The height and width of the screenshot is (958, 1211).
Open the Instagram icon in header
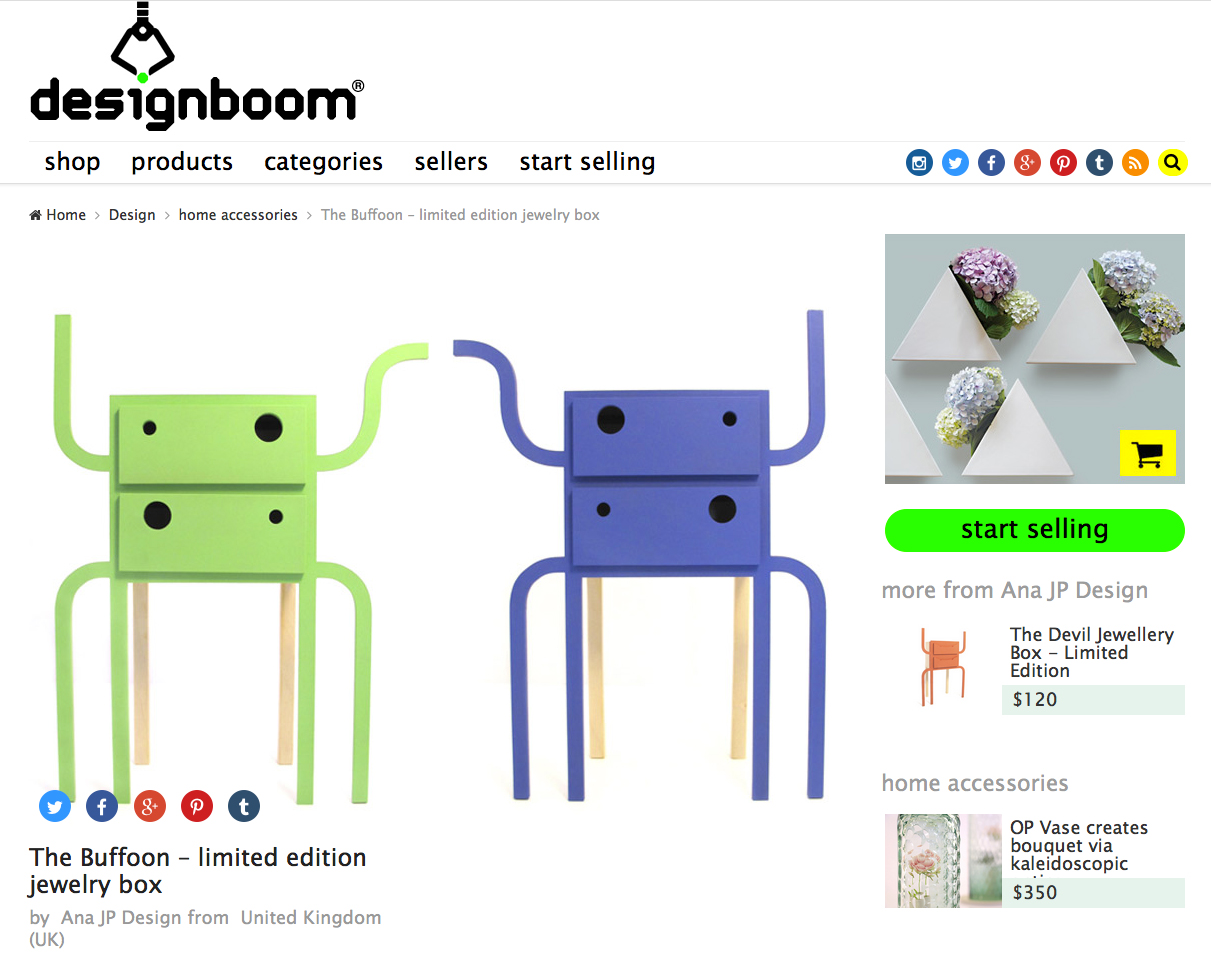(919, 162)
